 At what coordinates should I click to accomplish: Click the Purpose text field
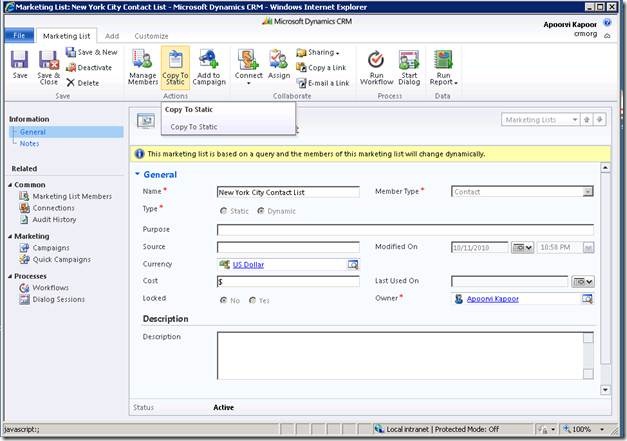click(x=405, y=229)
